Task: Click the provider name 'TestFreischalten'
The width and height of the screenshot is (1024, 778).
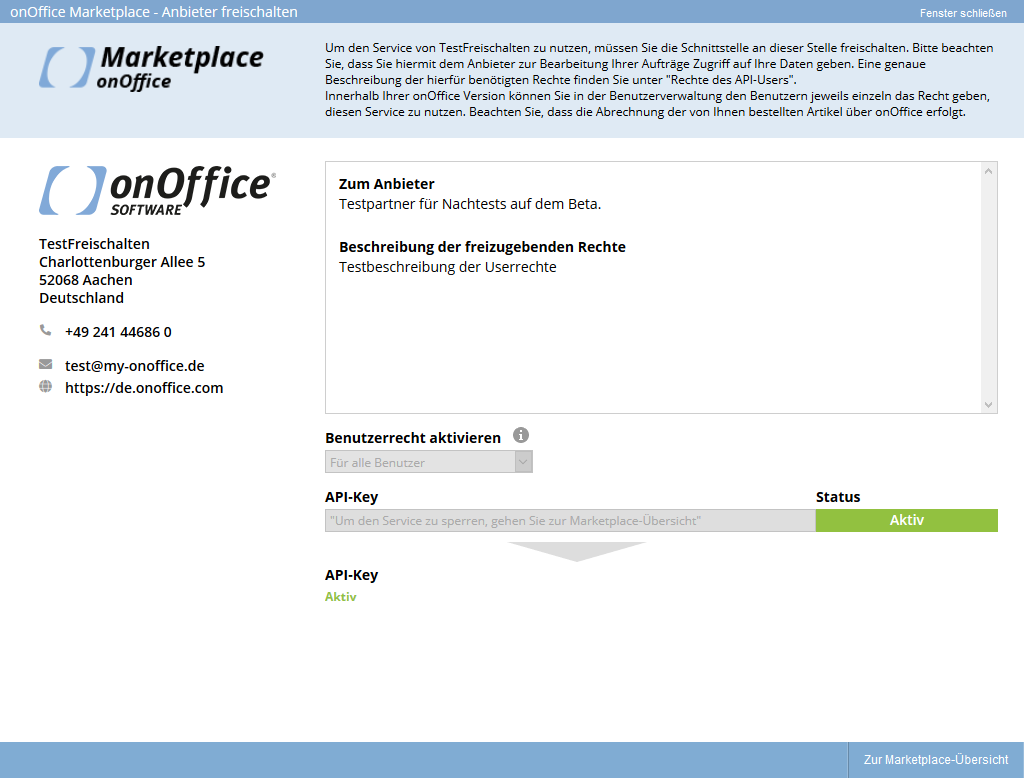Action: click(94, 244)
